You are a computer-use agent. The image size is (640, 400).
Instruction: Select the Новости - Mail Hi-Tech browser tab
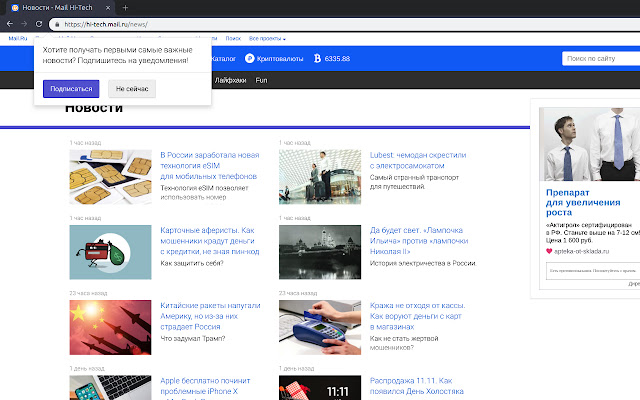click(x=60, y=8)
